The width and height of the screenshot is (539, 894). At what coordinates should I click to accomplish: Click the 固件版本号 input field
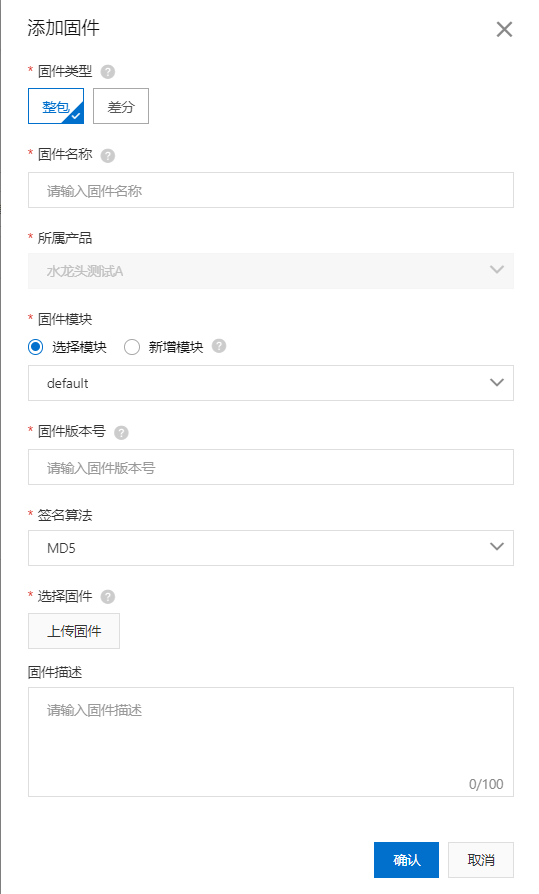click(x=271, y=468)
